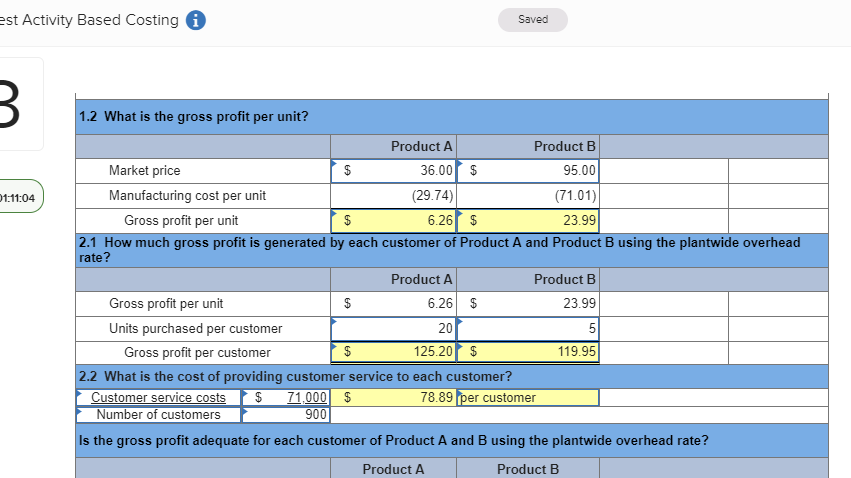Click the heading '1.2 What is the gross profit per unit?'
The width and height of the screenshot is (851, 478).
click(193, 117)
